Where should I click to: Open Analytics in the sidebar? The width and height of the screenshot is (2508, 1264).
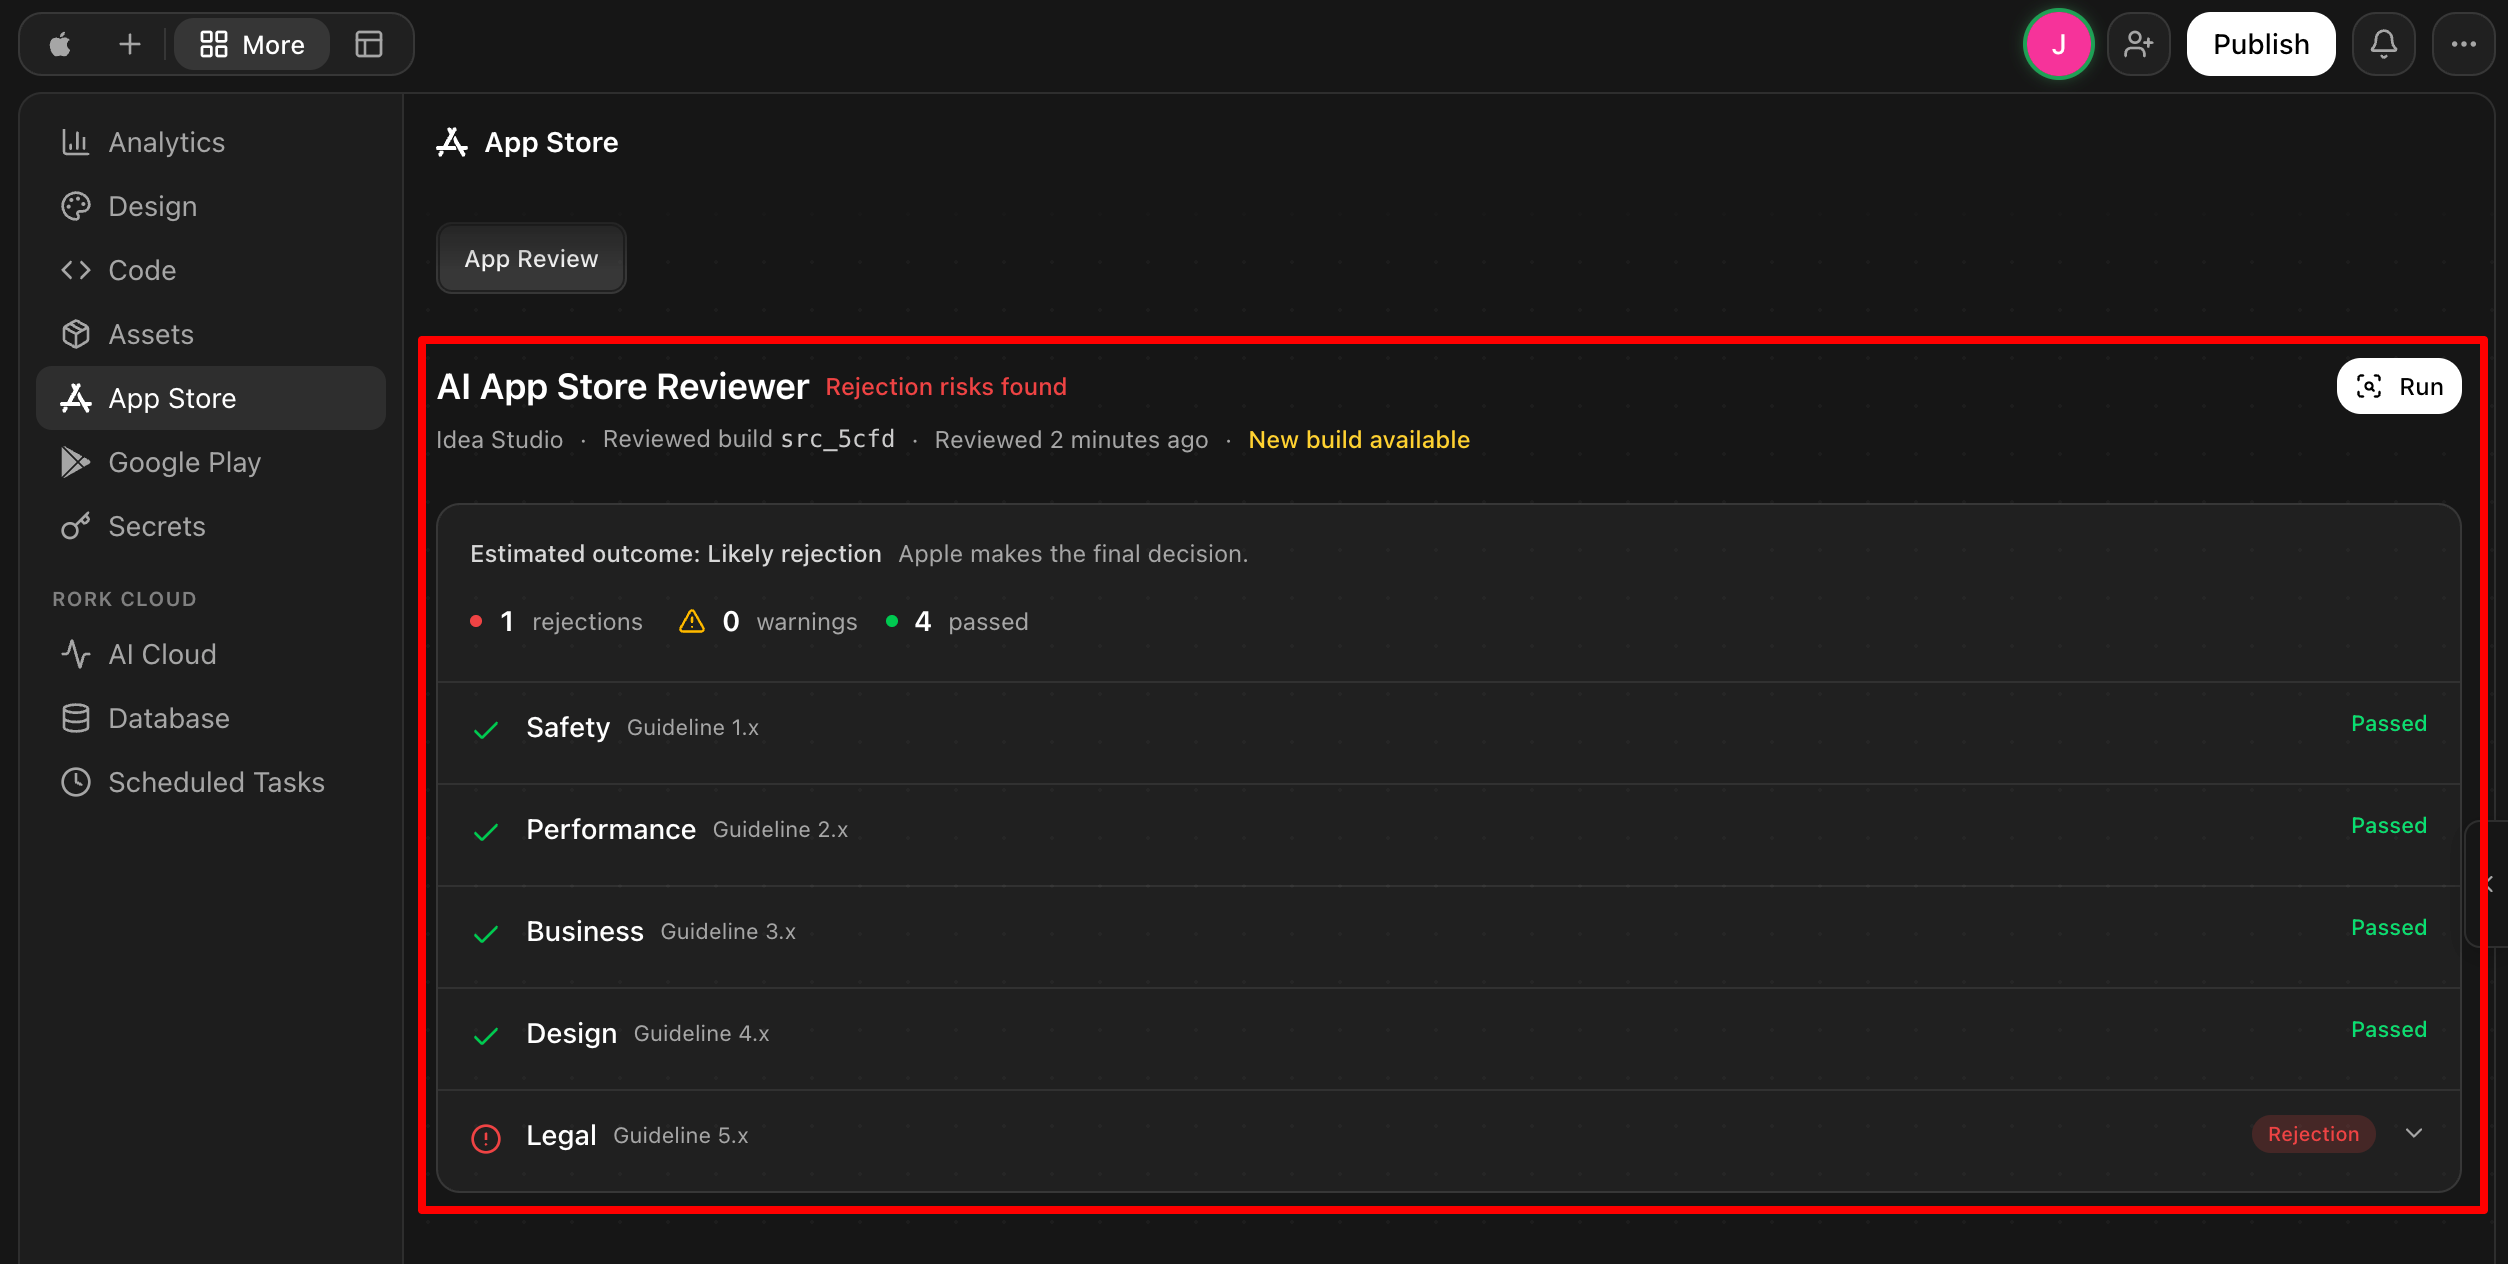pyautogui.click(x=211, y=142)
